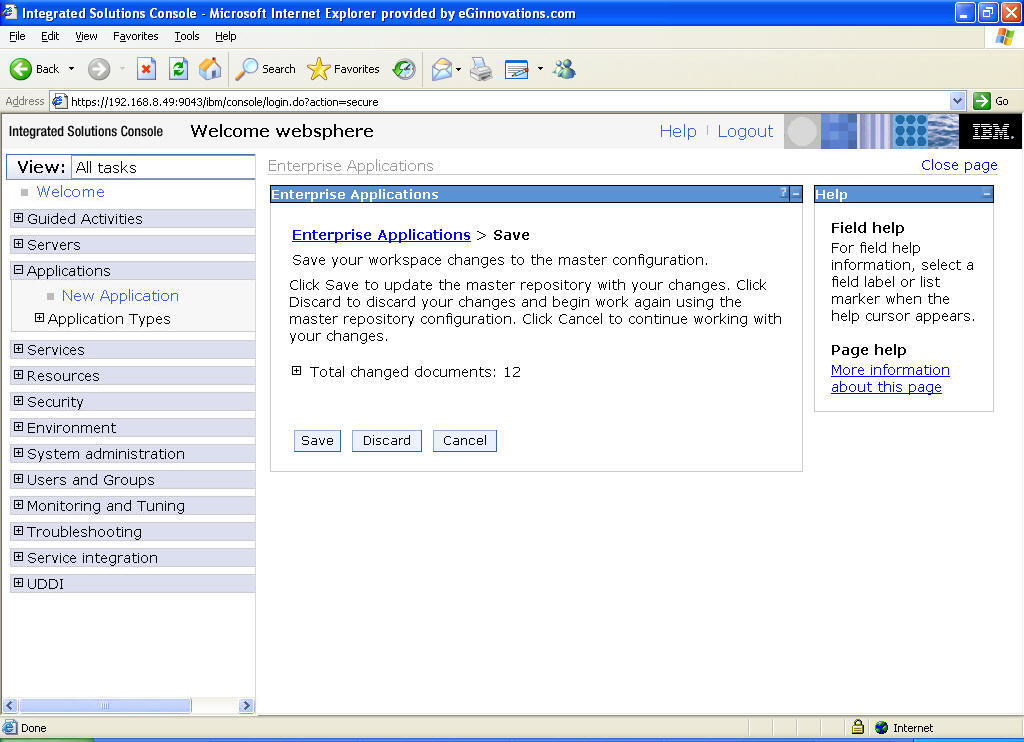
Task: Click the green Go arrow button
Action: (x=982, y=101)
